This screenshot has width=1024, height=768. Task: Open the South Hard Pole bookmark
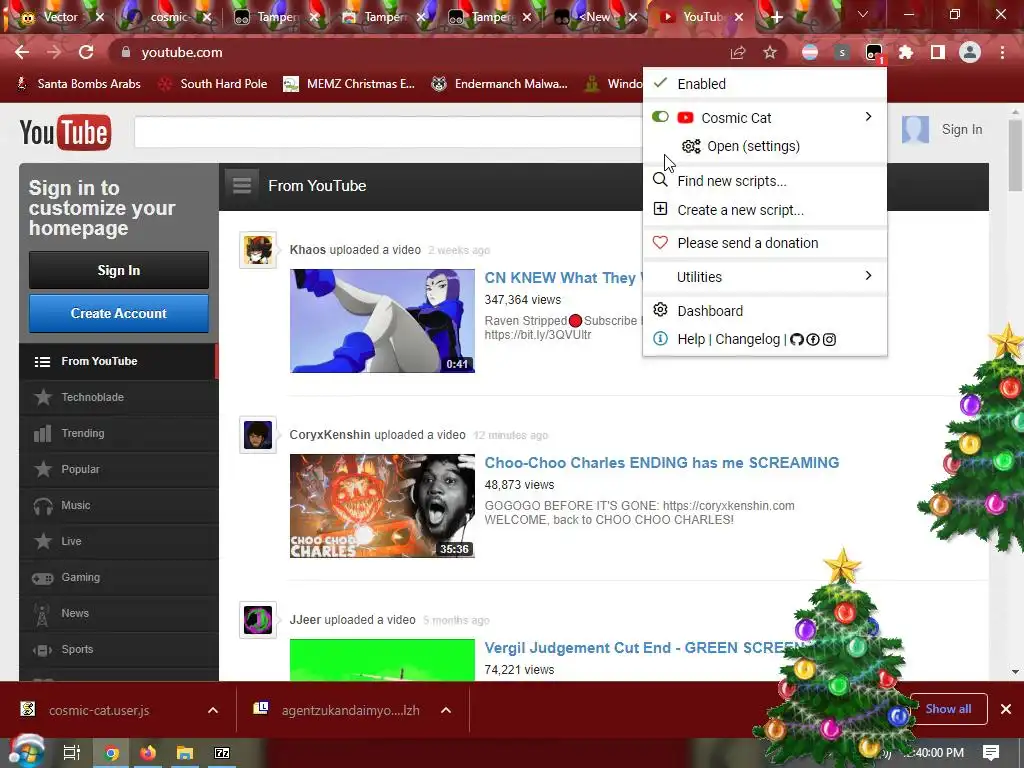[x=214, y=84]
